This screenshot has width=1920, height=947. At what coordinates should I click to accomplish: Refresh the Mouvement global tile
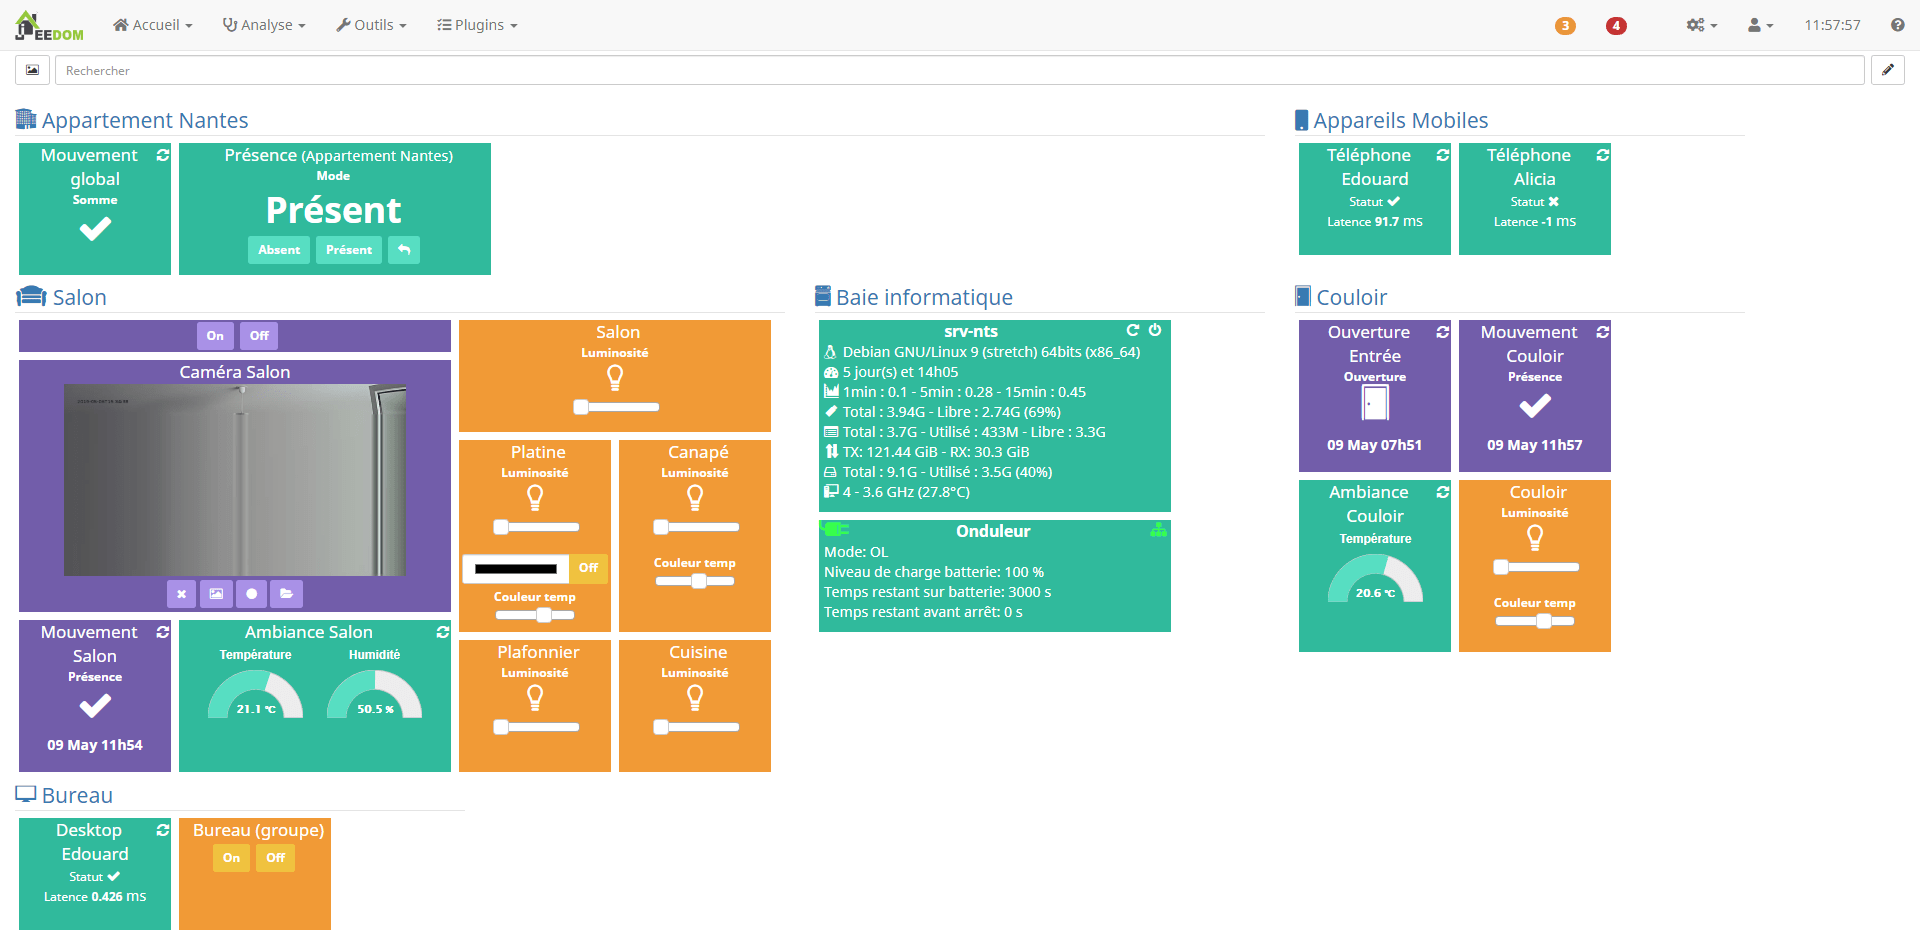point(162,155)
